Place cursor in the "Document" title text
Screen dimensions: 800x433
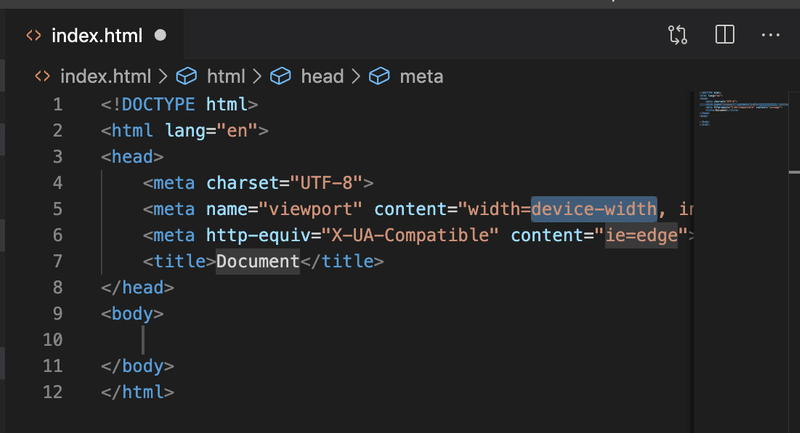pos(257,261)
